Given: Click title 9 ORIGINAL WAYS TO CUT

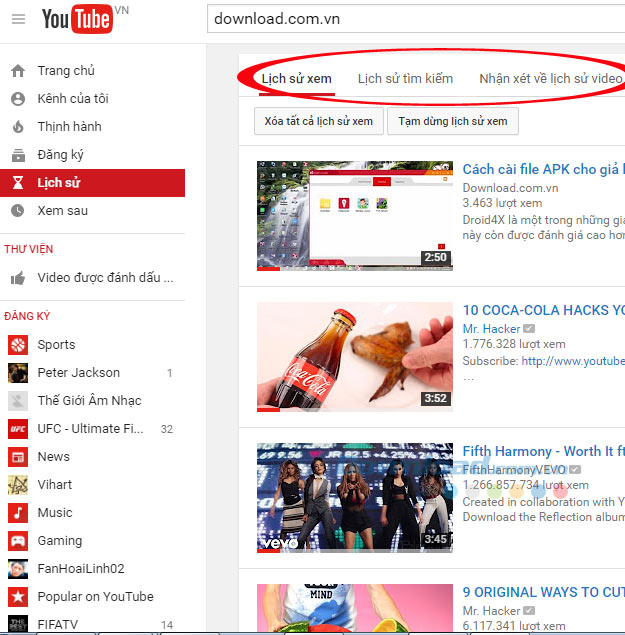Looking at the screenshot, I should [543, 592].
